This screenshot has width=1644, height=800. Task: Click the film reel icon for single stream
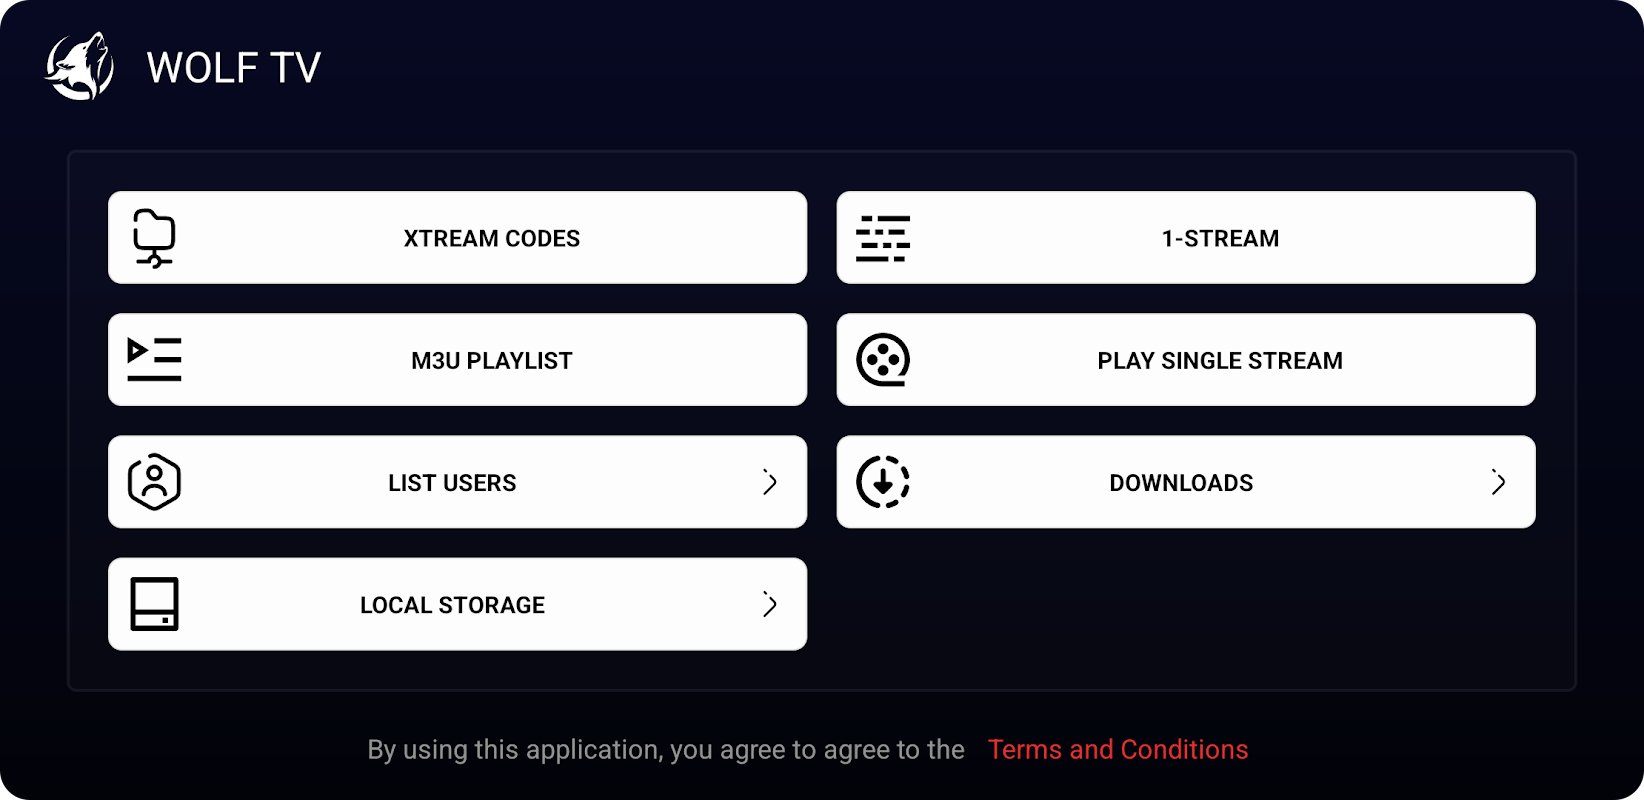[883, 360]
